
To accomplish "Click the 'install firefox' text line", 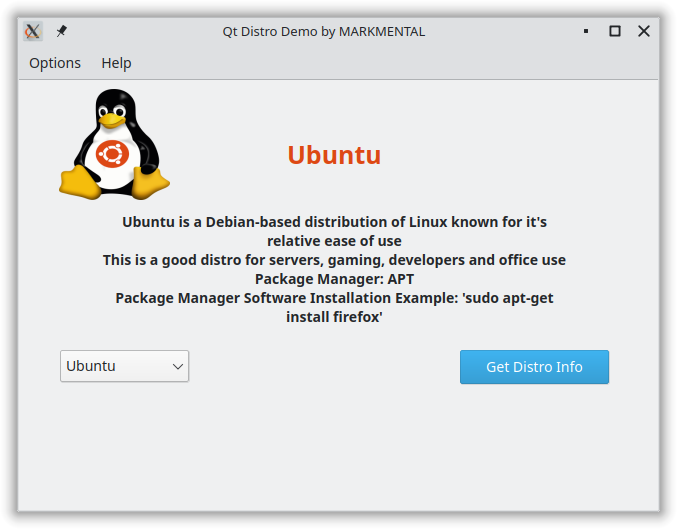I will 334,317.
